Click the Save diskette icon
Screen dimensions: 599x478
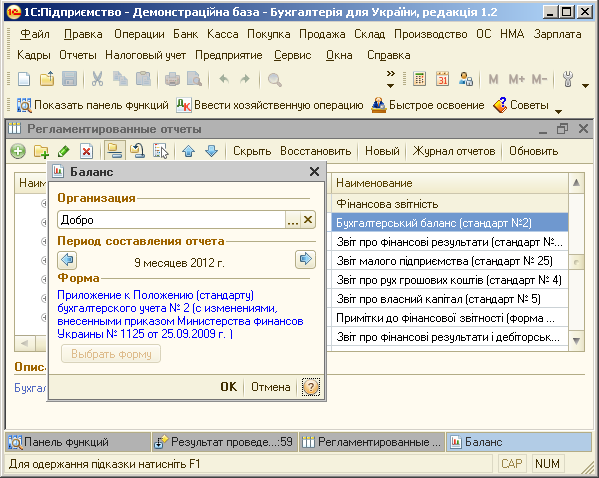coord(70,79)
